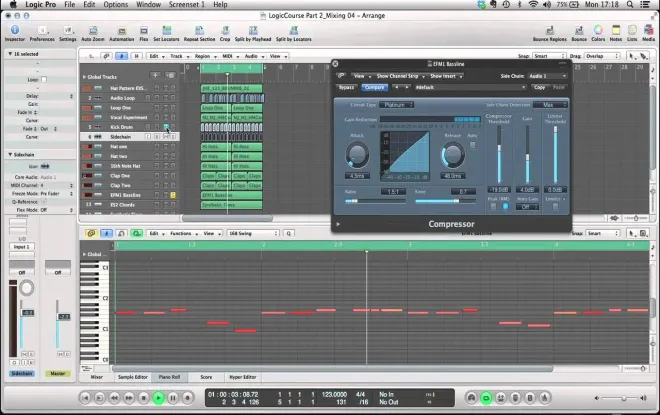Click Show Insert in plugin header

(446, 76)
